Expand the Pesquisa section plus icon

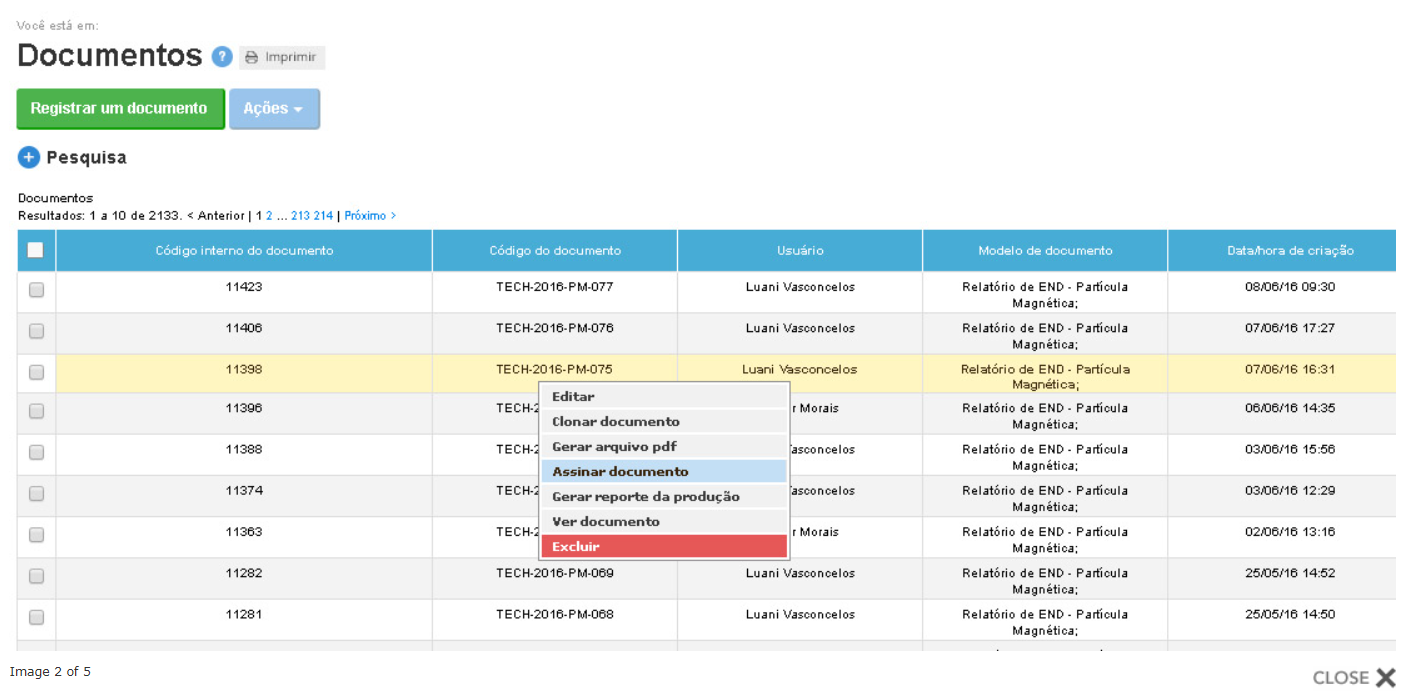coord(29,157)
